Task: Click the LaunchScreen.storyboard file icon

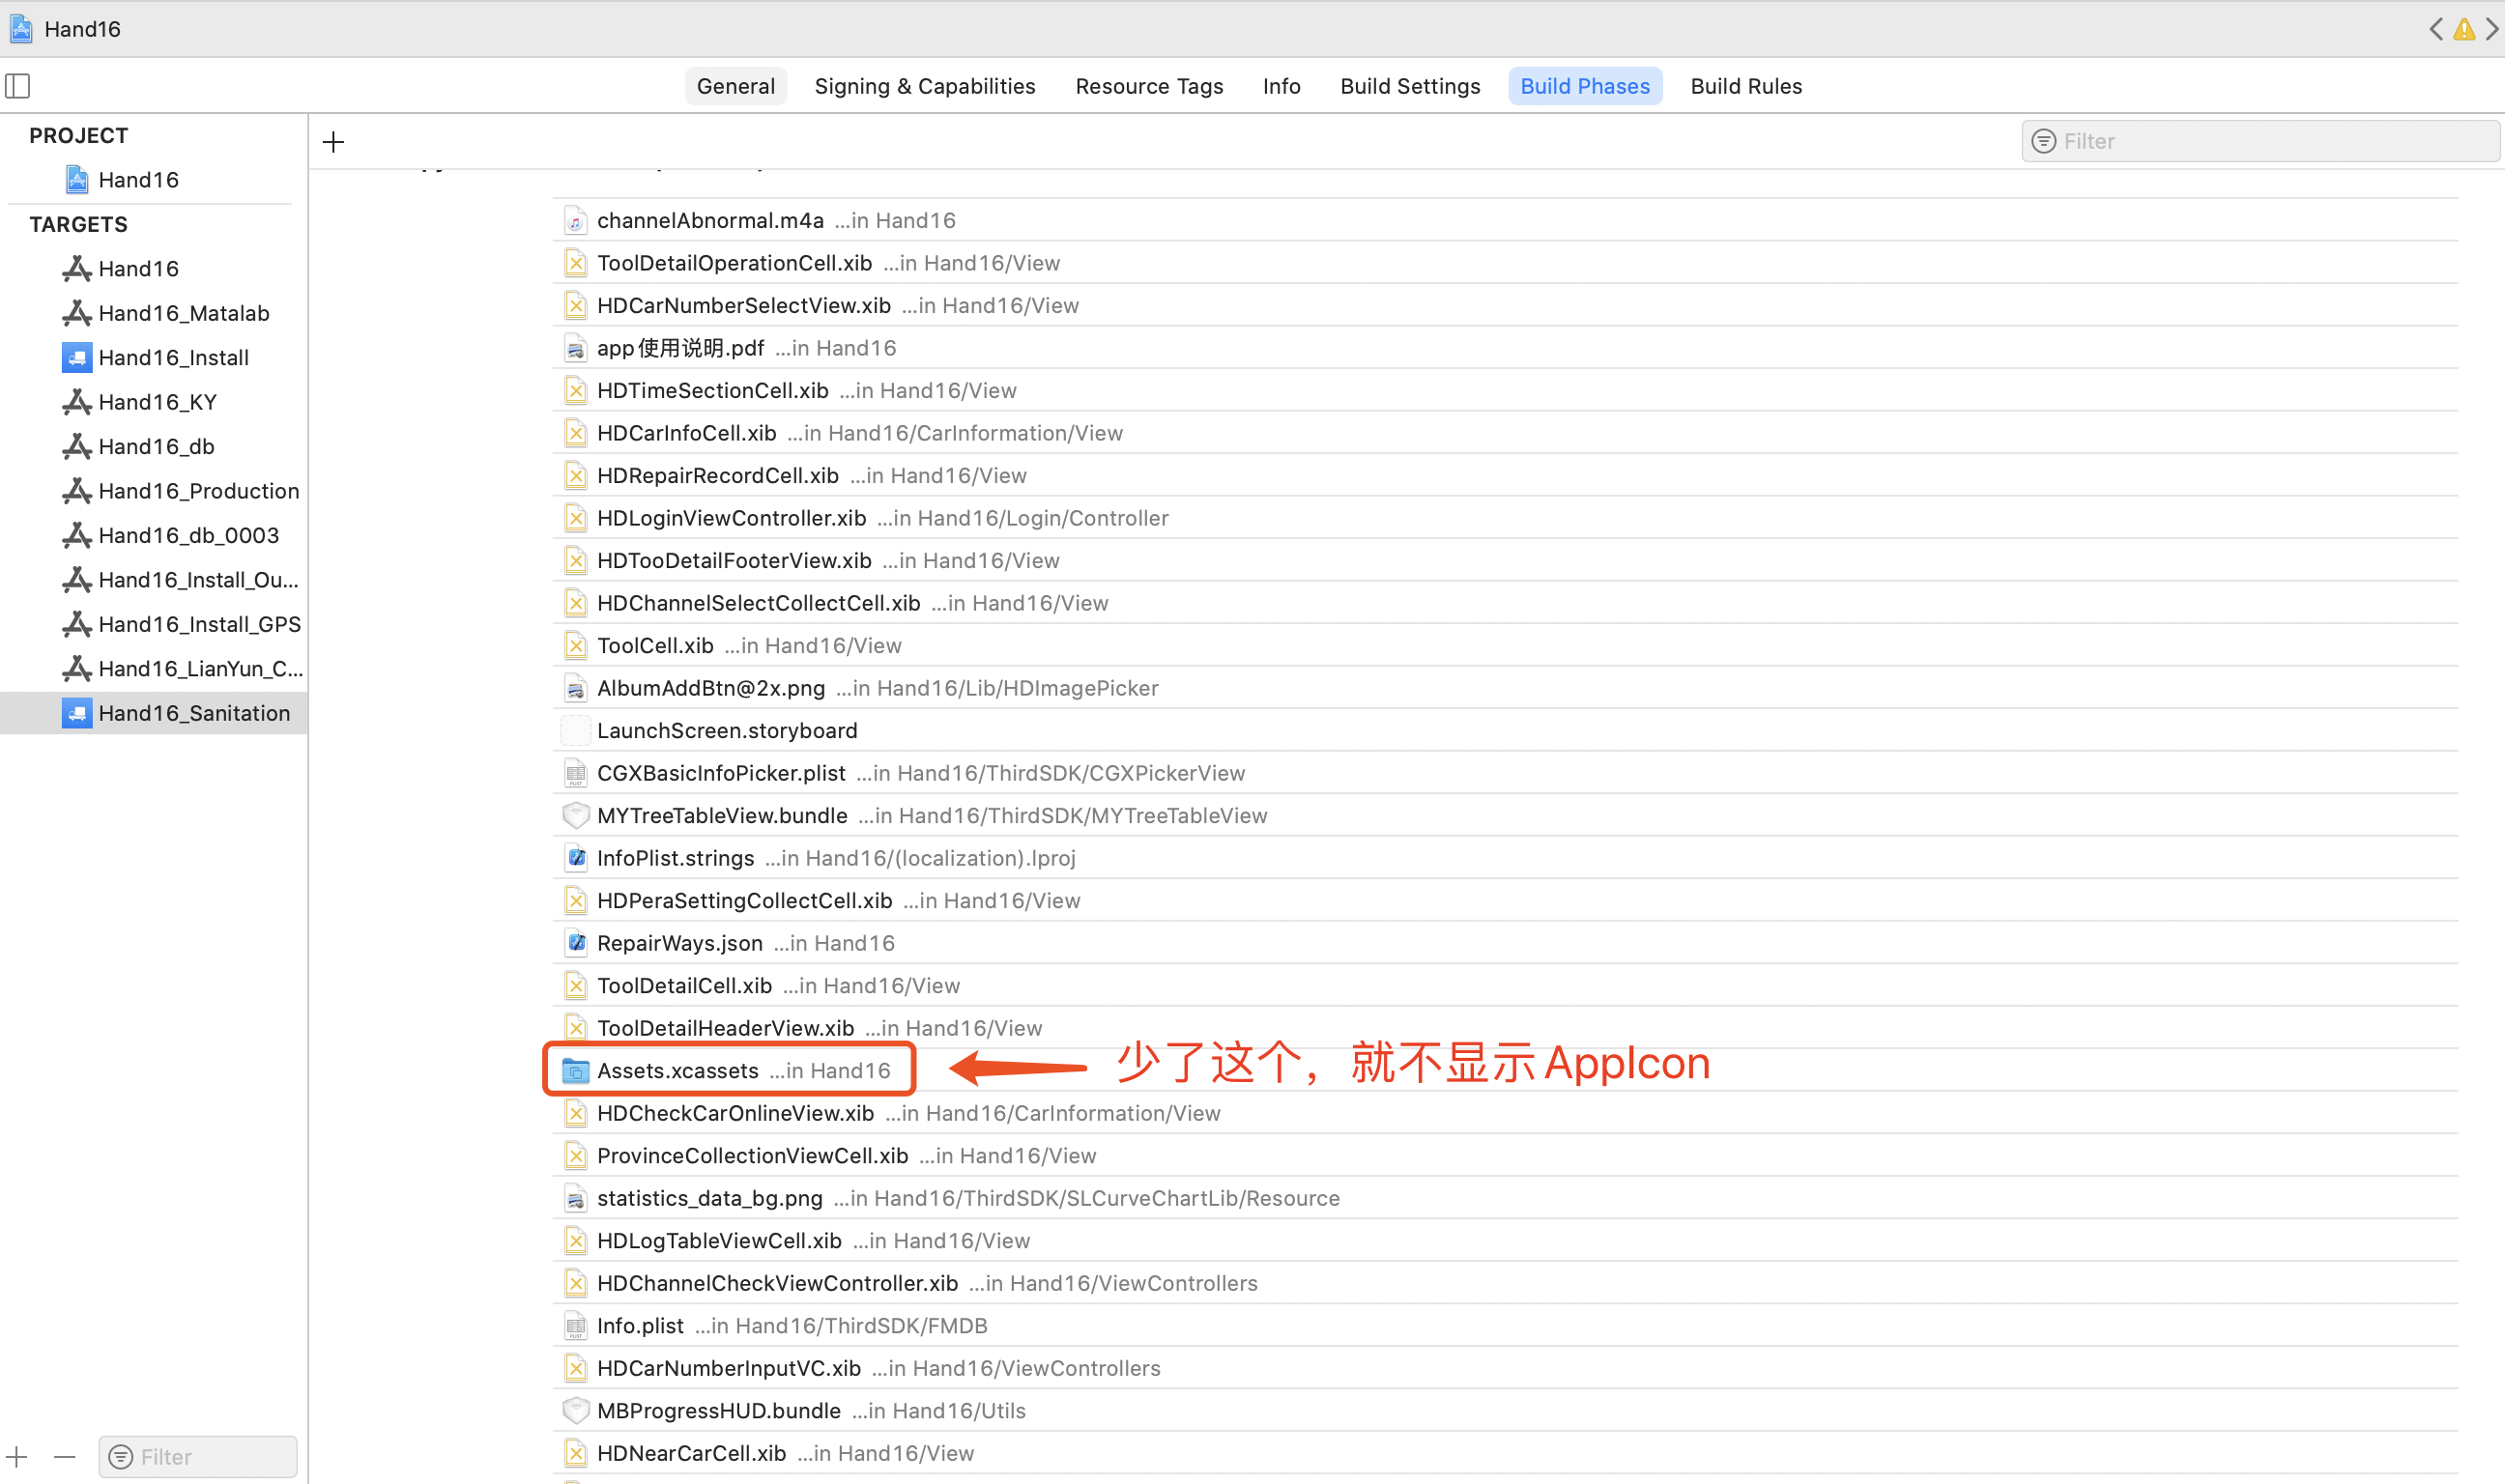Action: click(x=575, y=730)
